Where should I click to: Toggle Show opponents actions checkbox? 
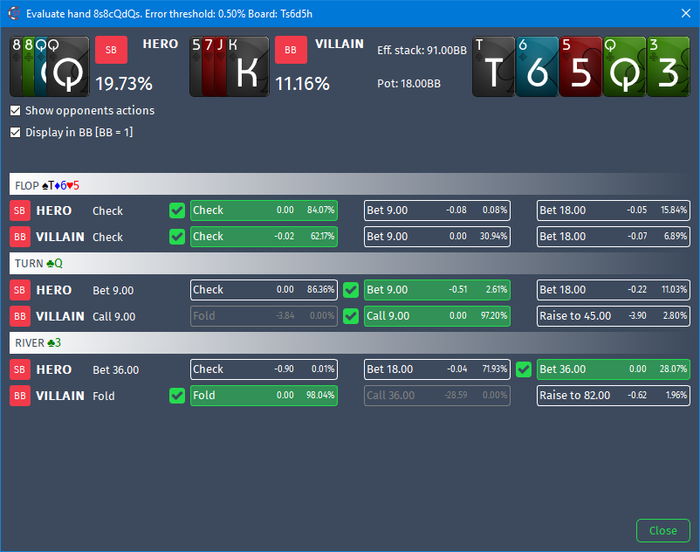(15, 111)
